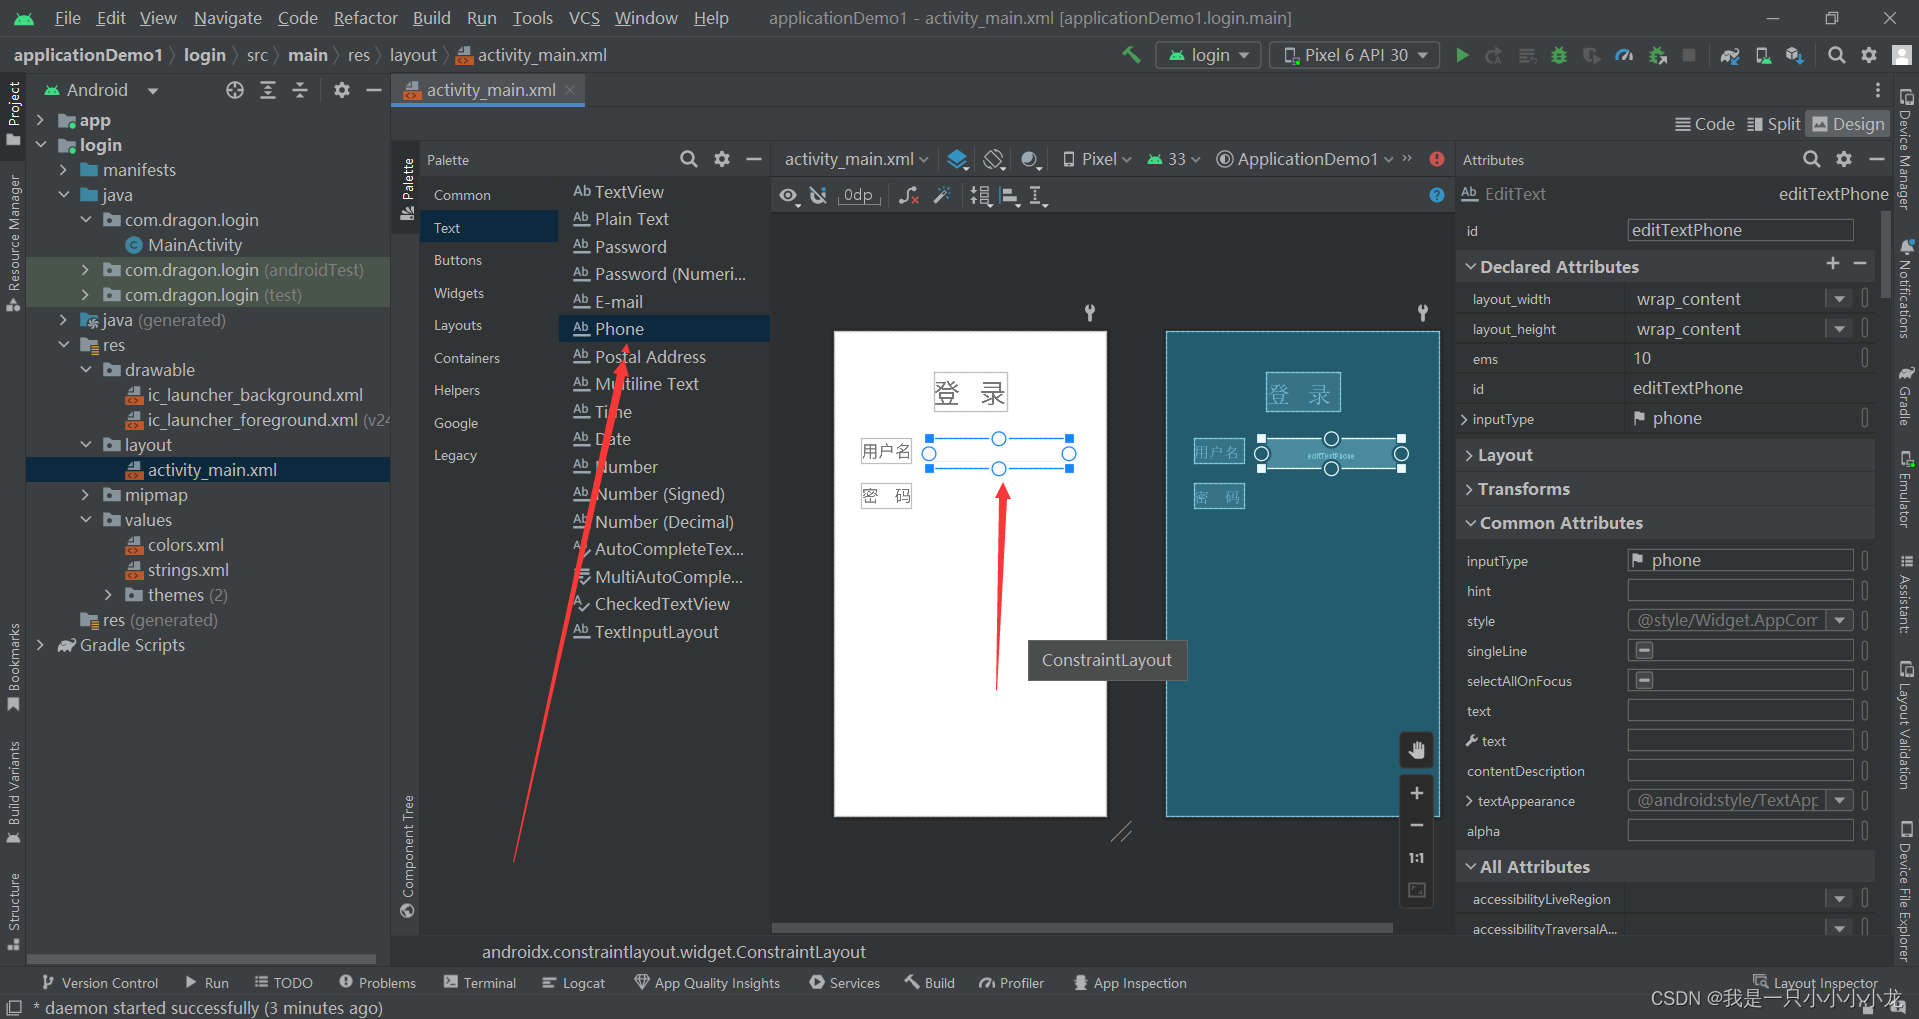Click Sync Project with Gradle Files icon

1730,55
